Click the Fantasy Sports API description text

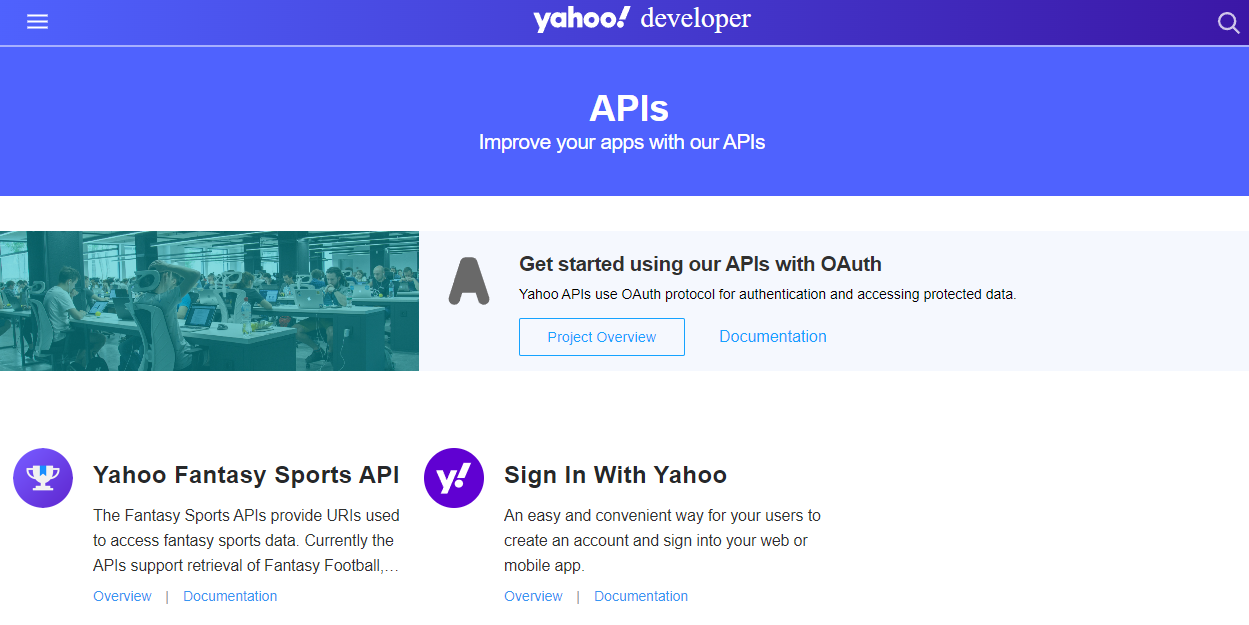tap(246, 541)
